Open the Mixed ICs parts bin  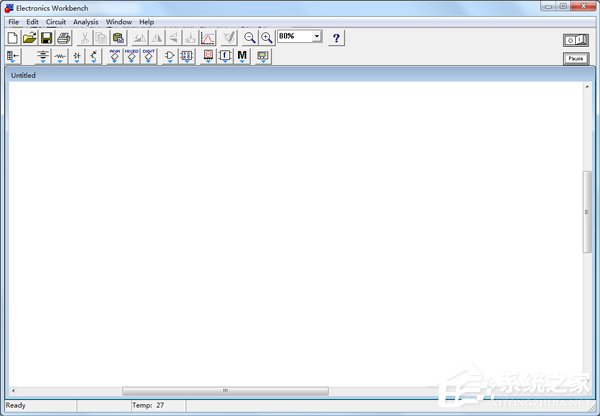point(131,56)
